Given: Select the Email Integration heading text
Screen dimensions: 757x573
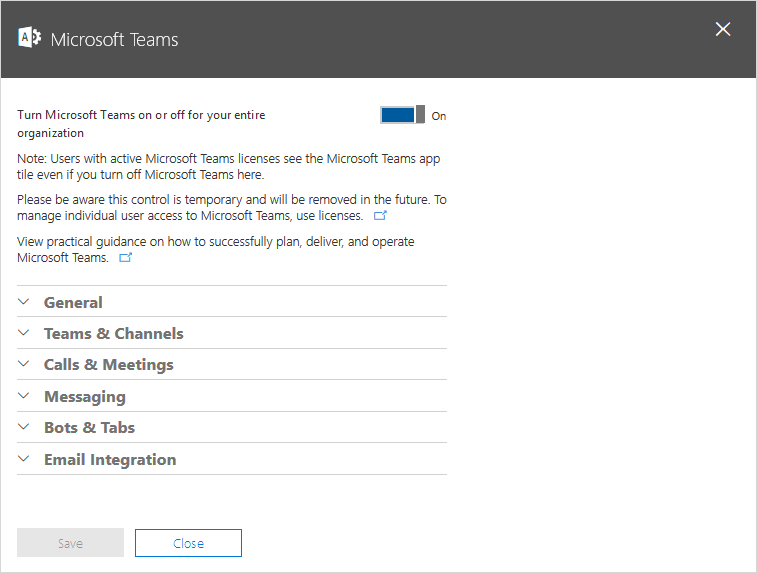Looking at the screenshot, I should point(110,460).
